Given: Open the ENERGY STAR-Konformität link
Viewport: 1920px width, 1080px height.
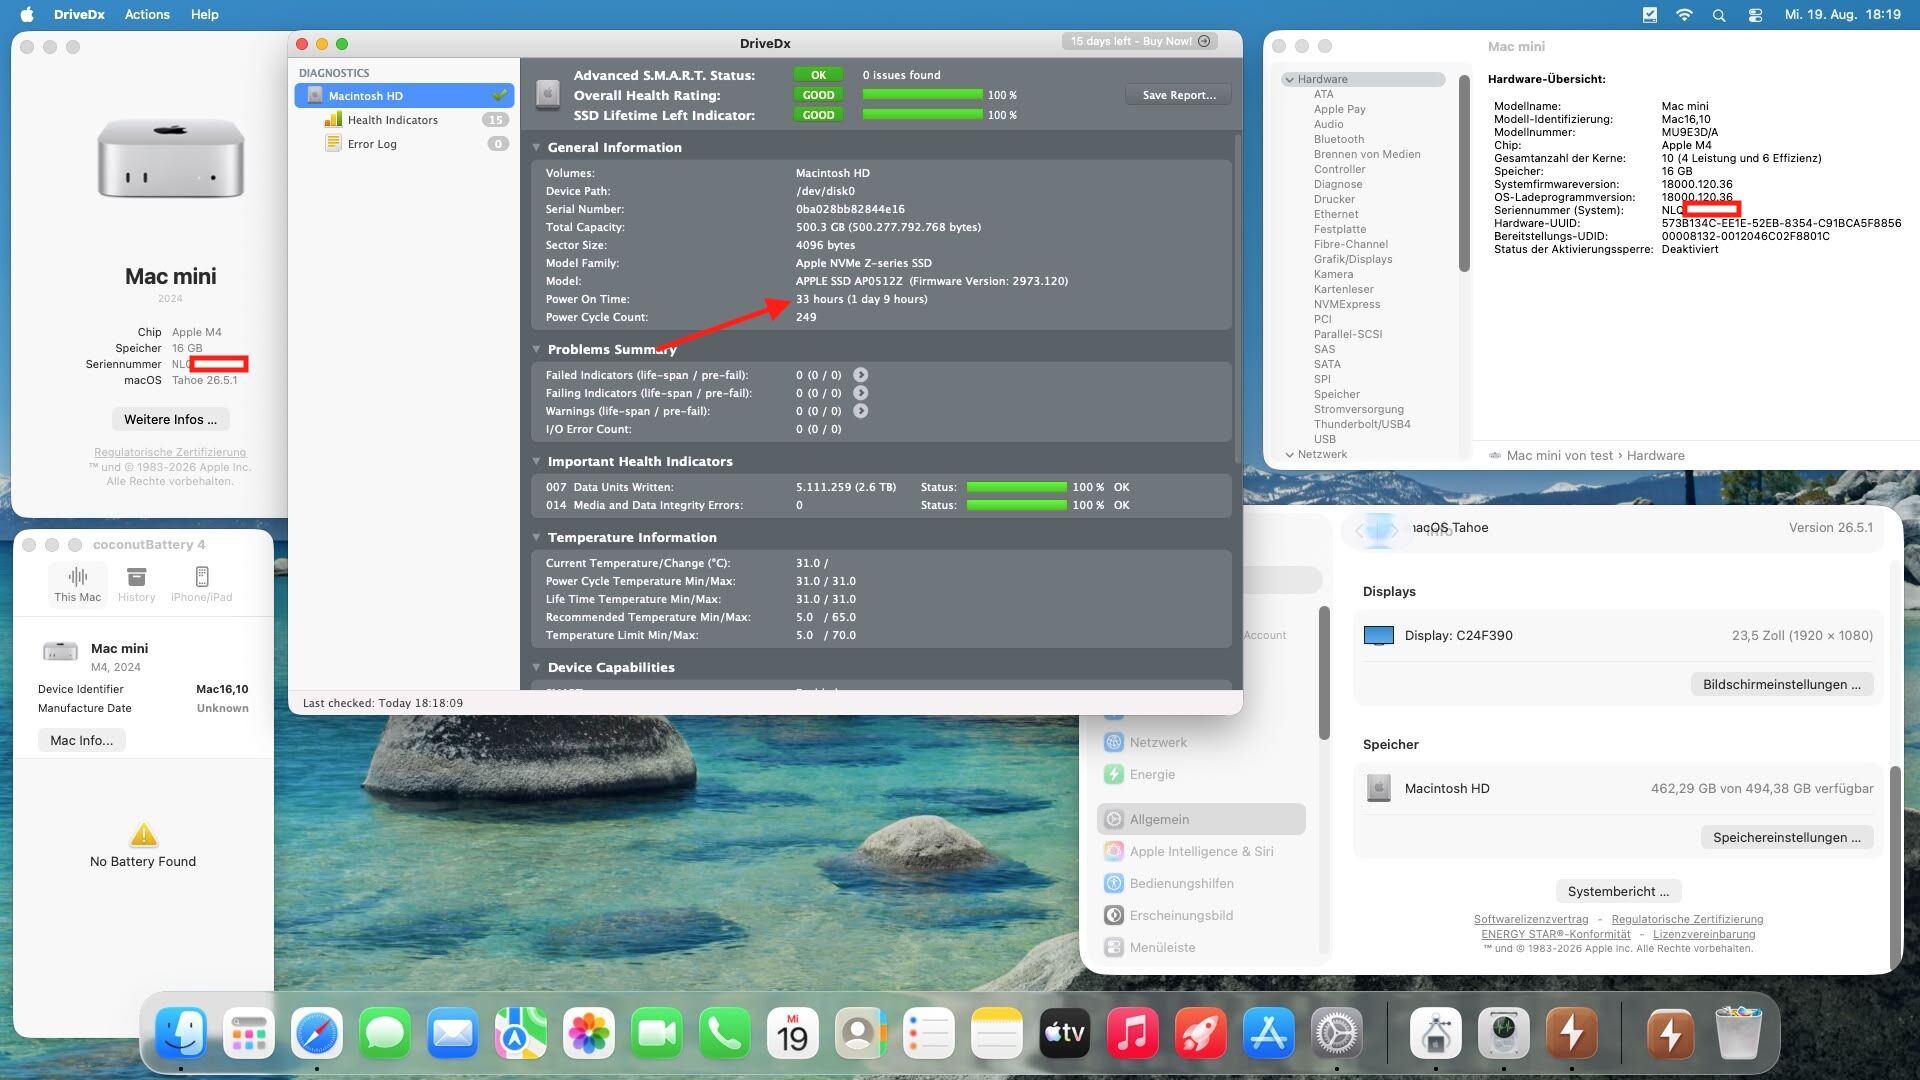Looking at the screenshot, I should coord(1556,934).
